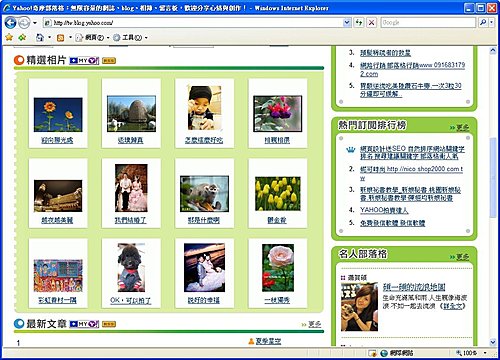The height and width of the screenshot is (360, 500).
Task: Click the orange RSS feeds icon
Action: click(x=60, y=38)
